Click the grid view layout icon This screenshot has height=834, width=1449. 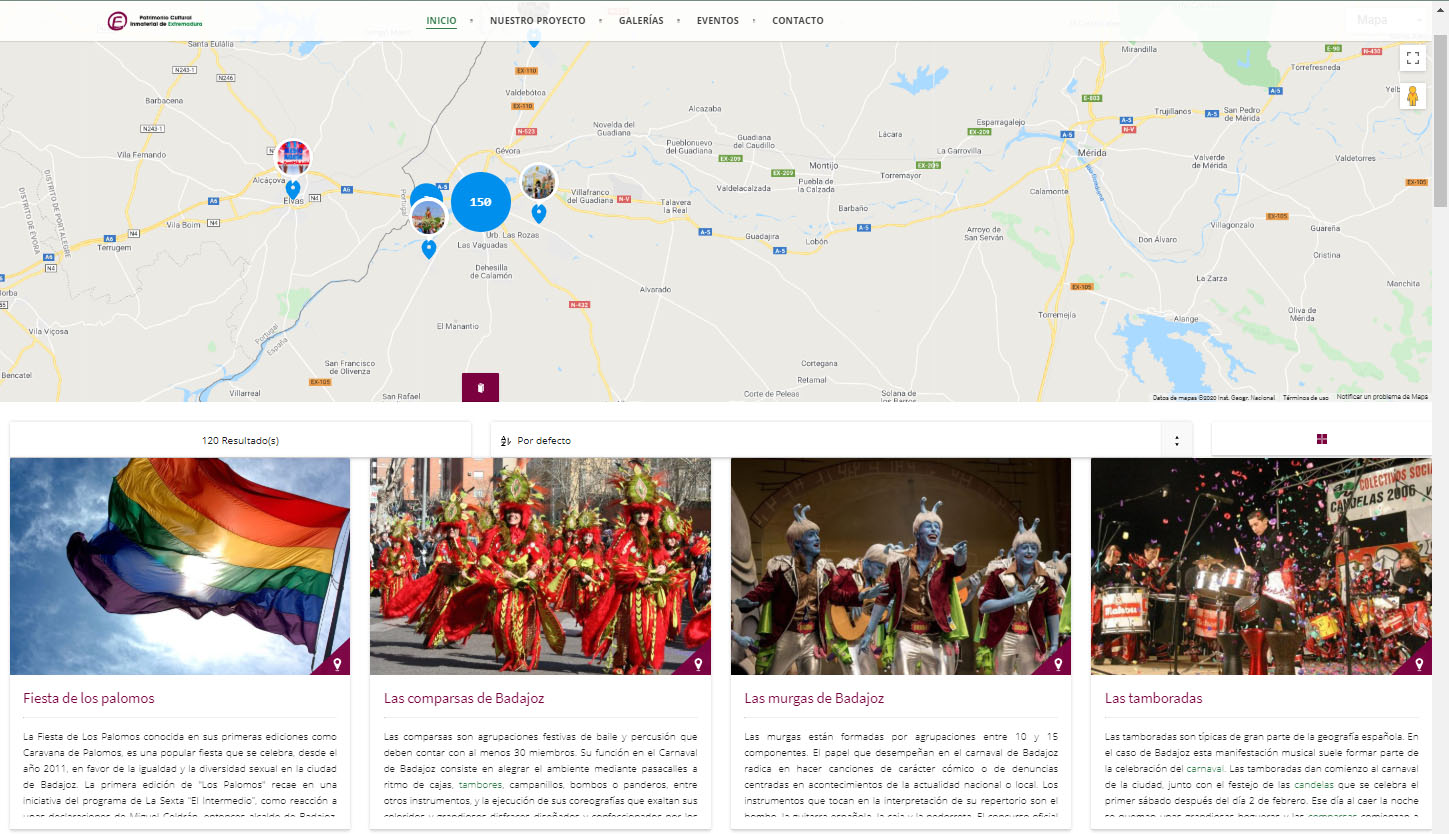click(1322, 439)
